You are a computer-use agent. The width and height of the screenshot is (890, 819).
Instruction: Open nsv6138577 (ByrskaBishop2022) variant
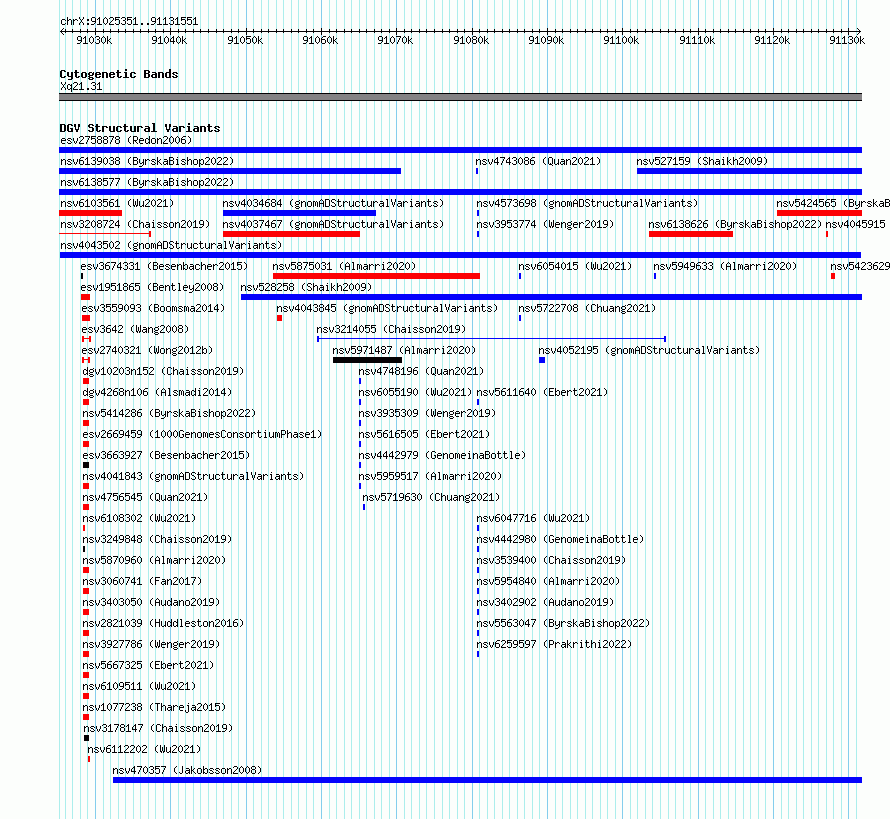(147, 182)
